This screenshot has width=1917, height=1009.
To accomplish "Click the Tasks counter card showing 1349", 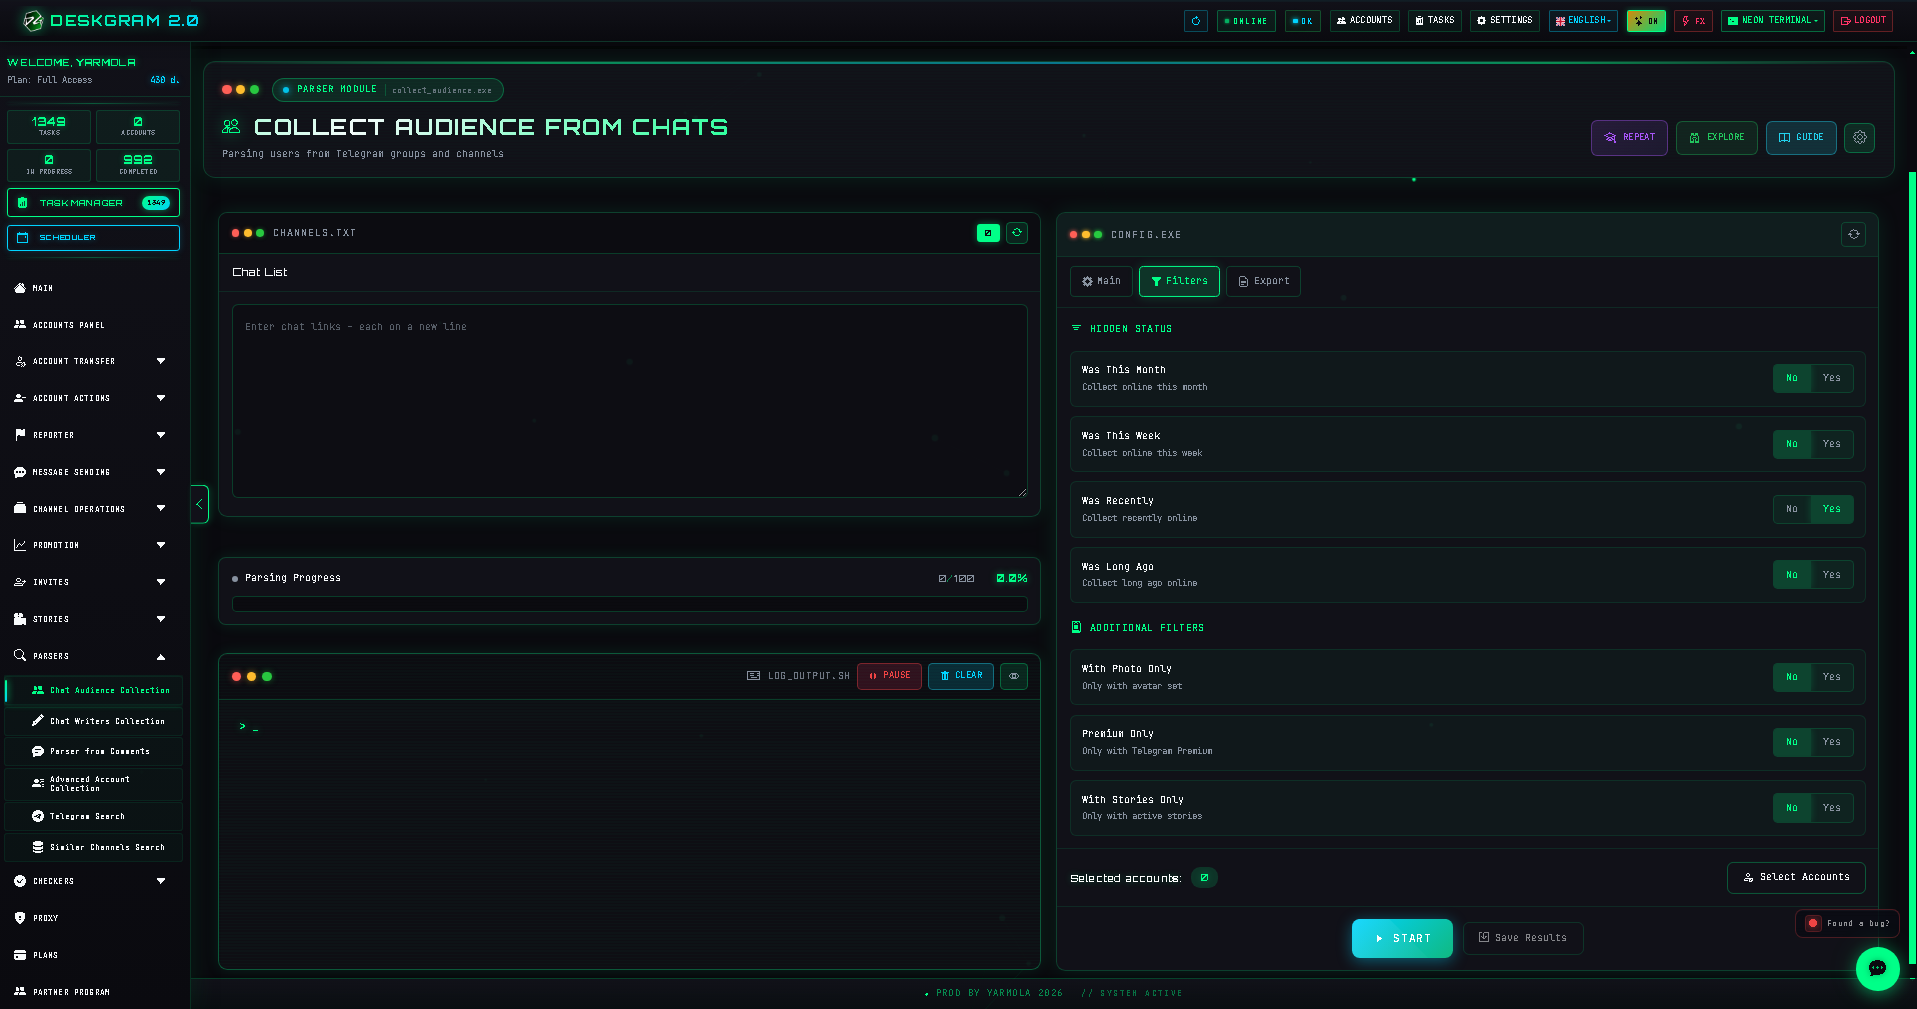I will [49, 126].
